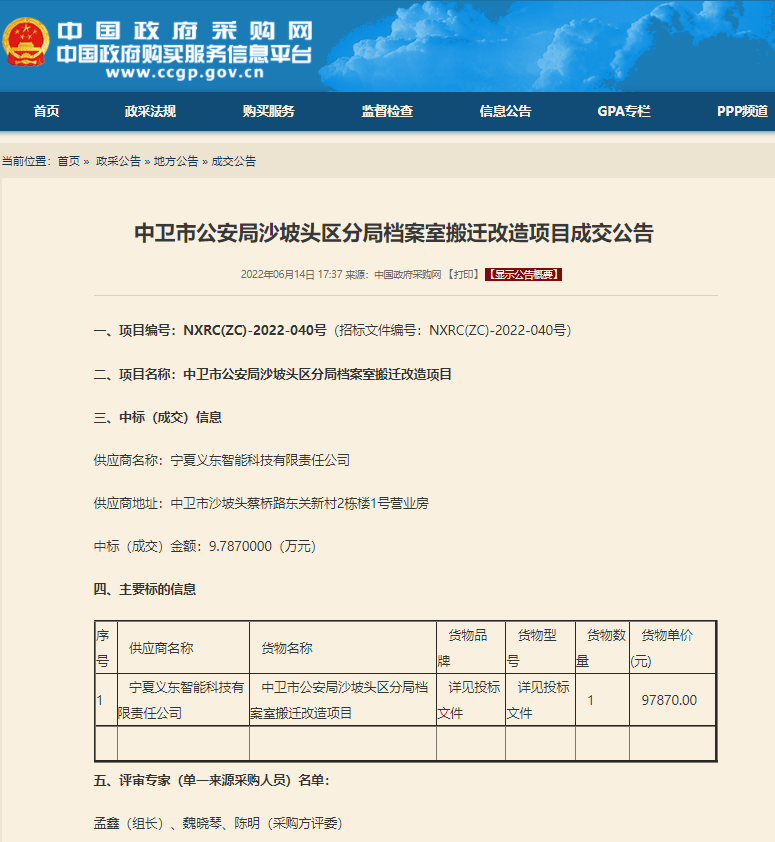The height and width of the screenshot is (842, 775).
Task: Click the 序号 table header cell
Action: [x=106, y=648]
